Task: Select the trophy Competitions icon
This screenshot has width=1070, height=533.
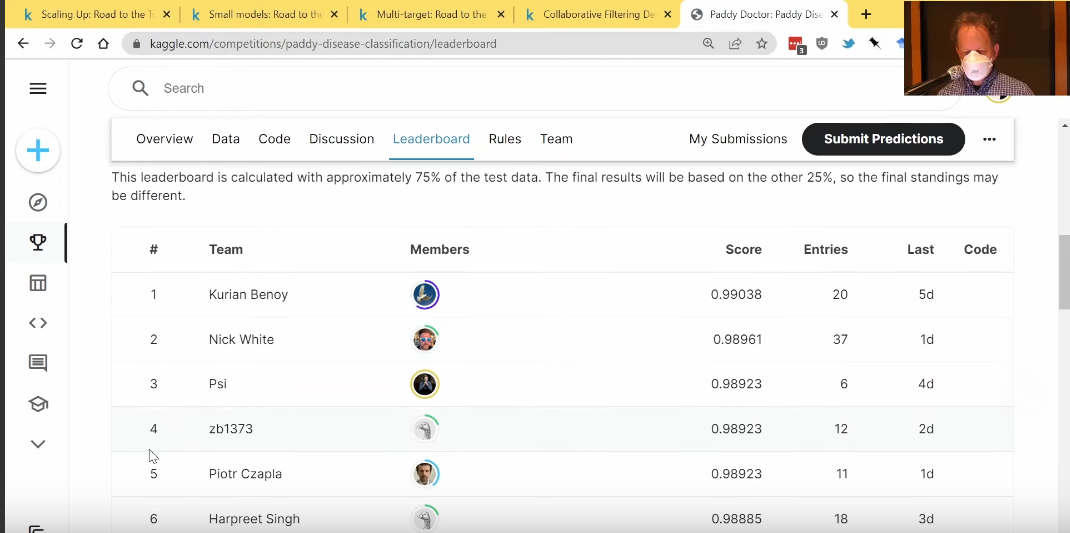Action: (x=38, y=243)
